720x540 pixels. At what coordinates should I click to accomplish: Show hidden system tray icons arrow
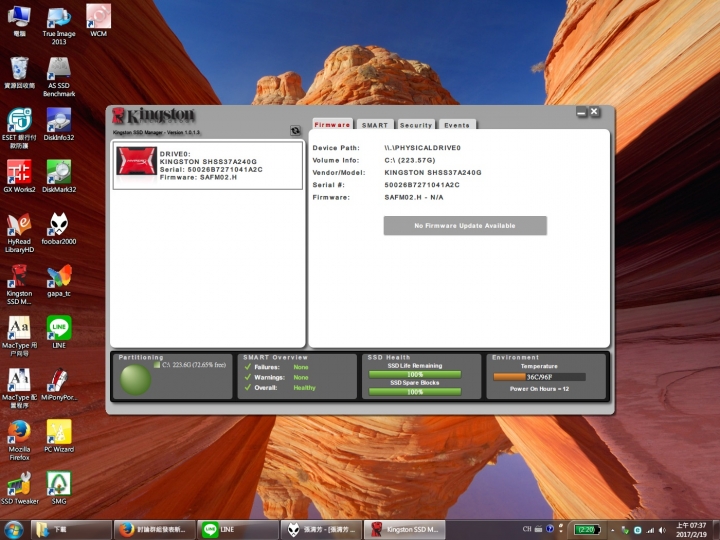[612, 530]
